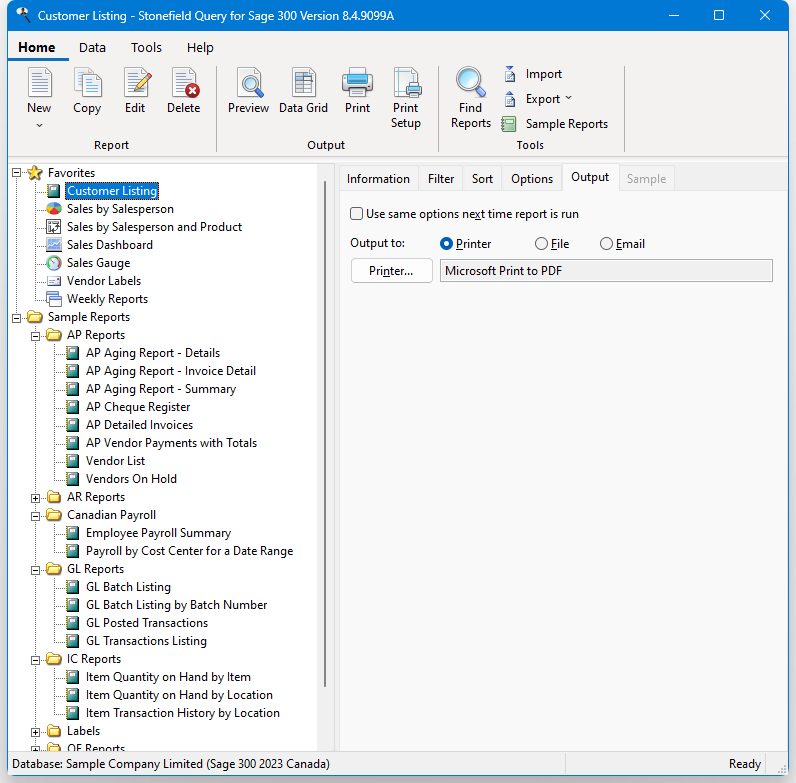Switch to the Filter tab
This screenshot has width=796, height=783.
pyautogui.click(x=441, y=179)
